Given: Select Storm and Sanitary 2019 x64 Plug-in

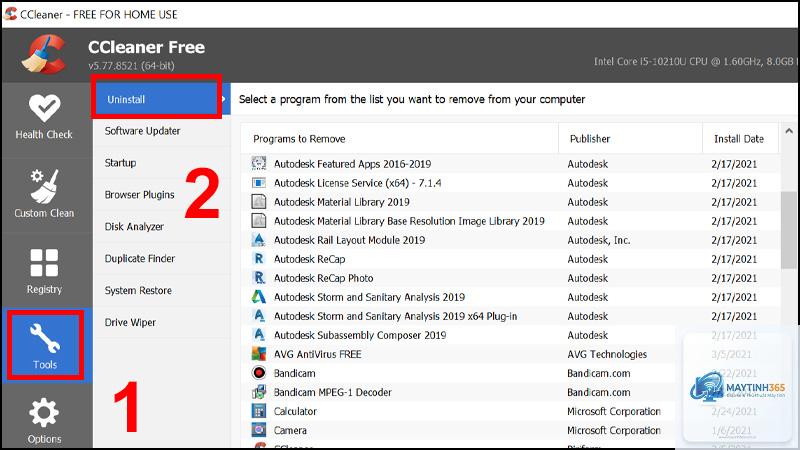Looking at the screenshot, I should [510, 316].
